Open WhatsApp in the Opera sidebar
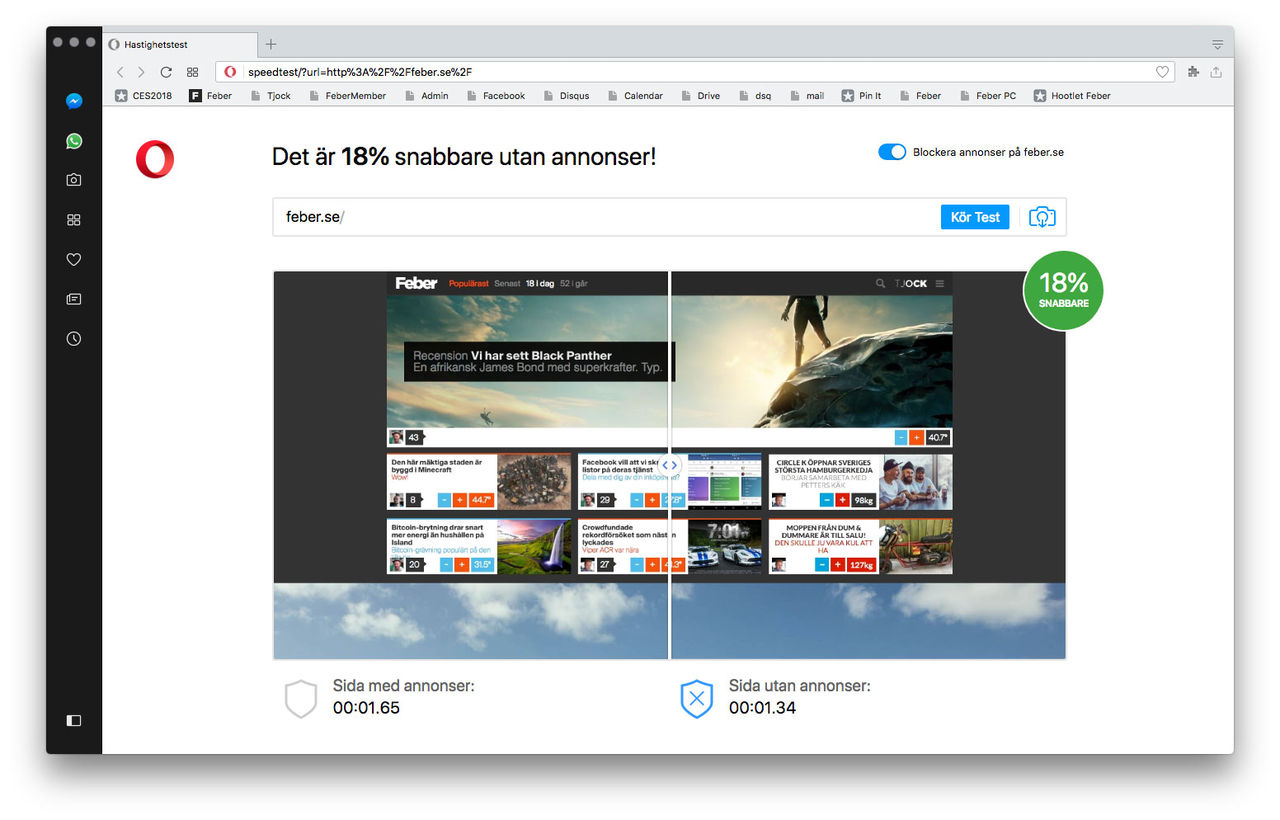 click(x=74, y=141)
